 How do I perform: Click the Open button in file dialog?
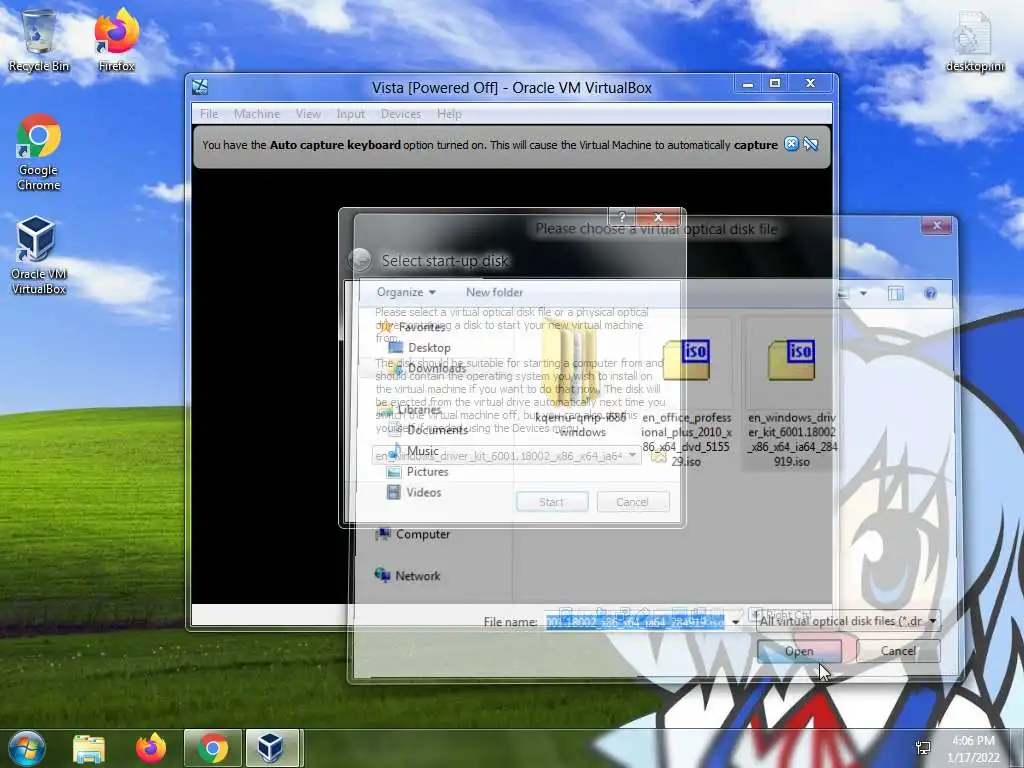click(799, 651)
